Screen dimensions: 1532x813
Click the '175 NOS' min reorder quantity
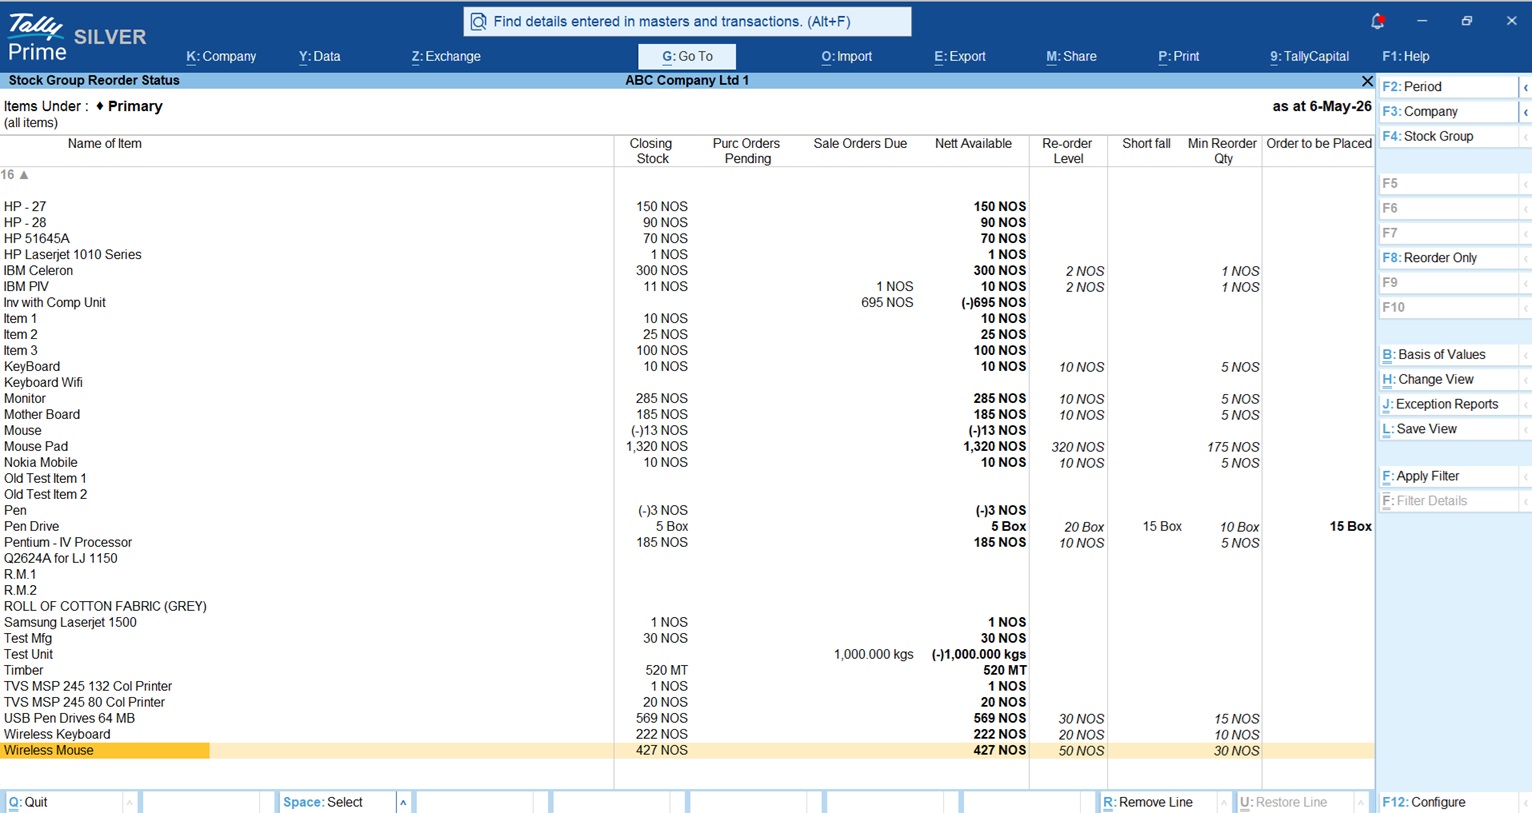[1233, 447]
